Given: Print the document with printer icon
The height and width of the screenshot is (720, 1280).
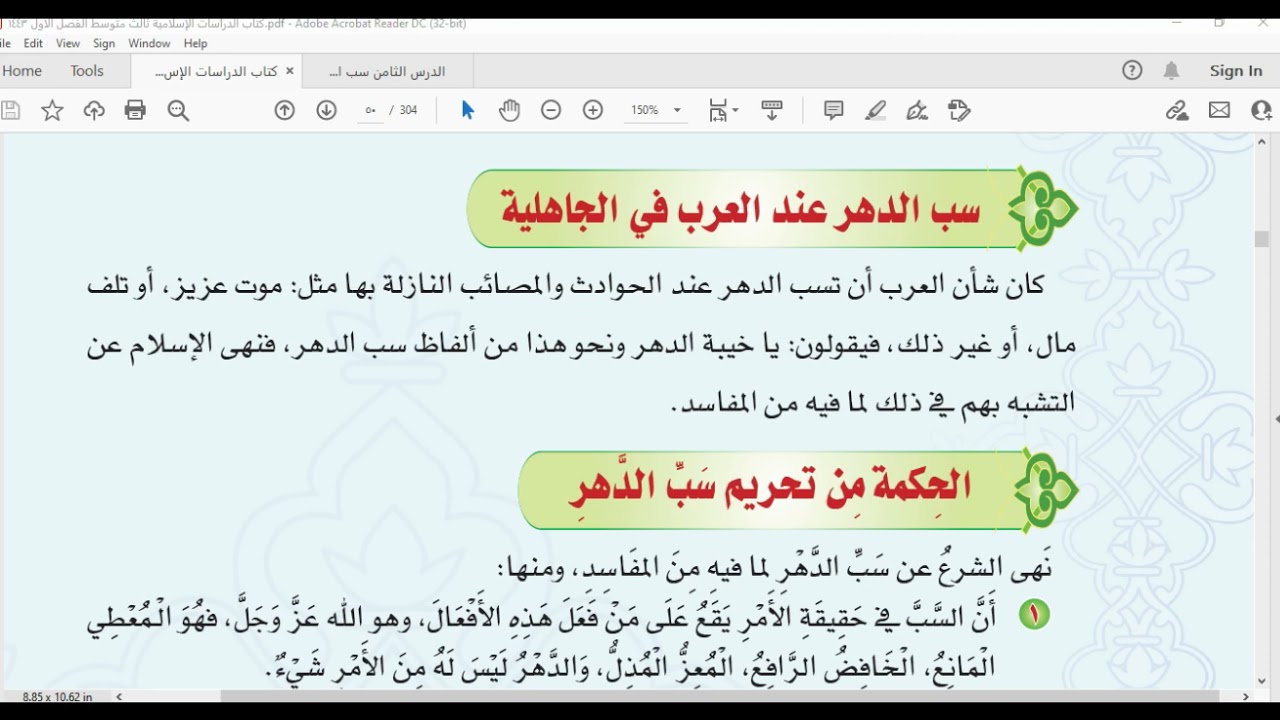Looking at the screenshot, I should click(135, 111).
